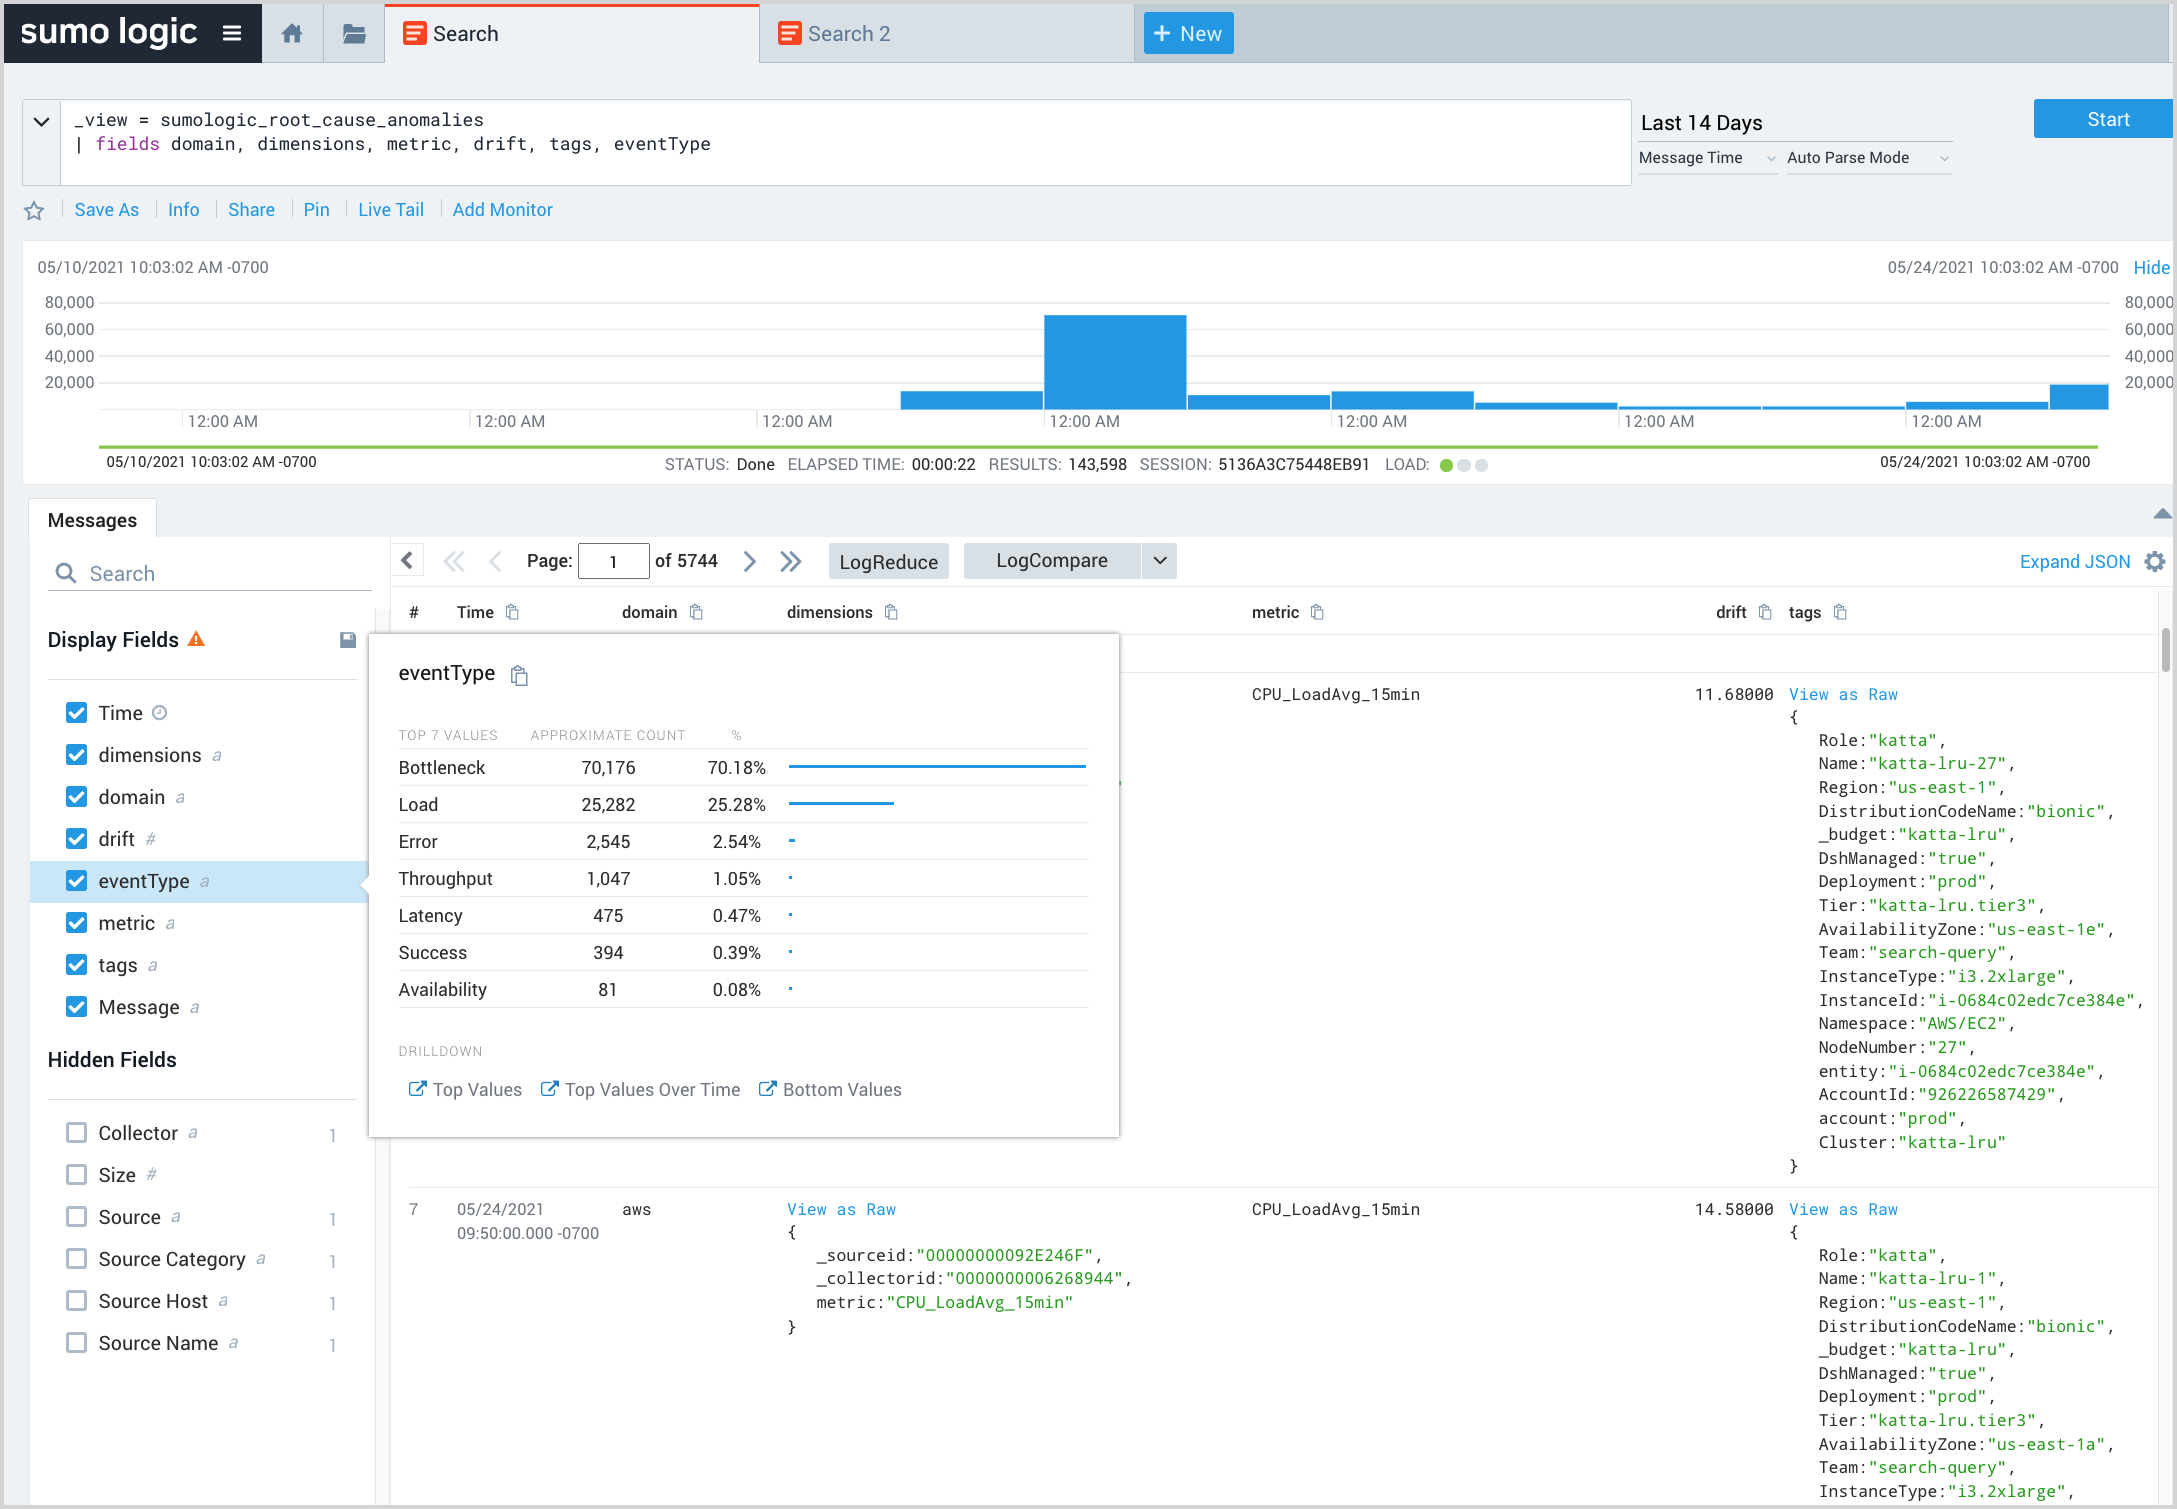Screen dimensions: 2177x1509
Task: Go to next results page
Action: (x=750, y=562)
